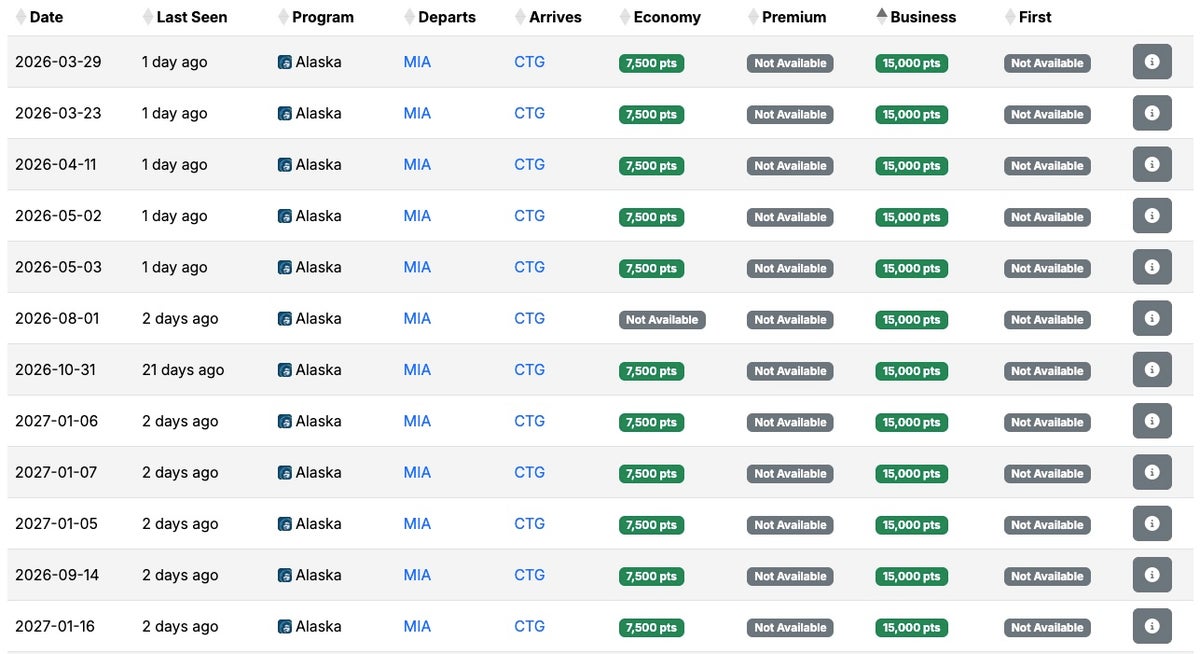Viewport: 1200px width, 654px height.
Task: Click info icon for 2026-03-29 flight
Action: (x=1151, y=62)
